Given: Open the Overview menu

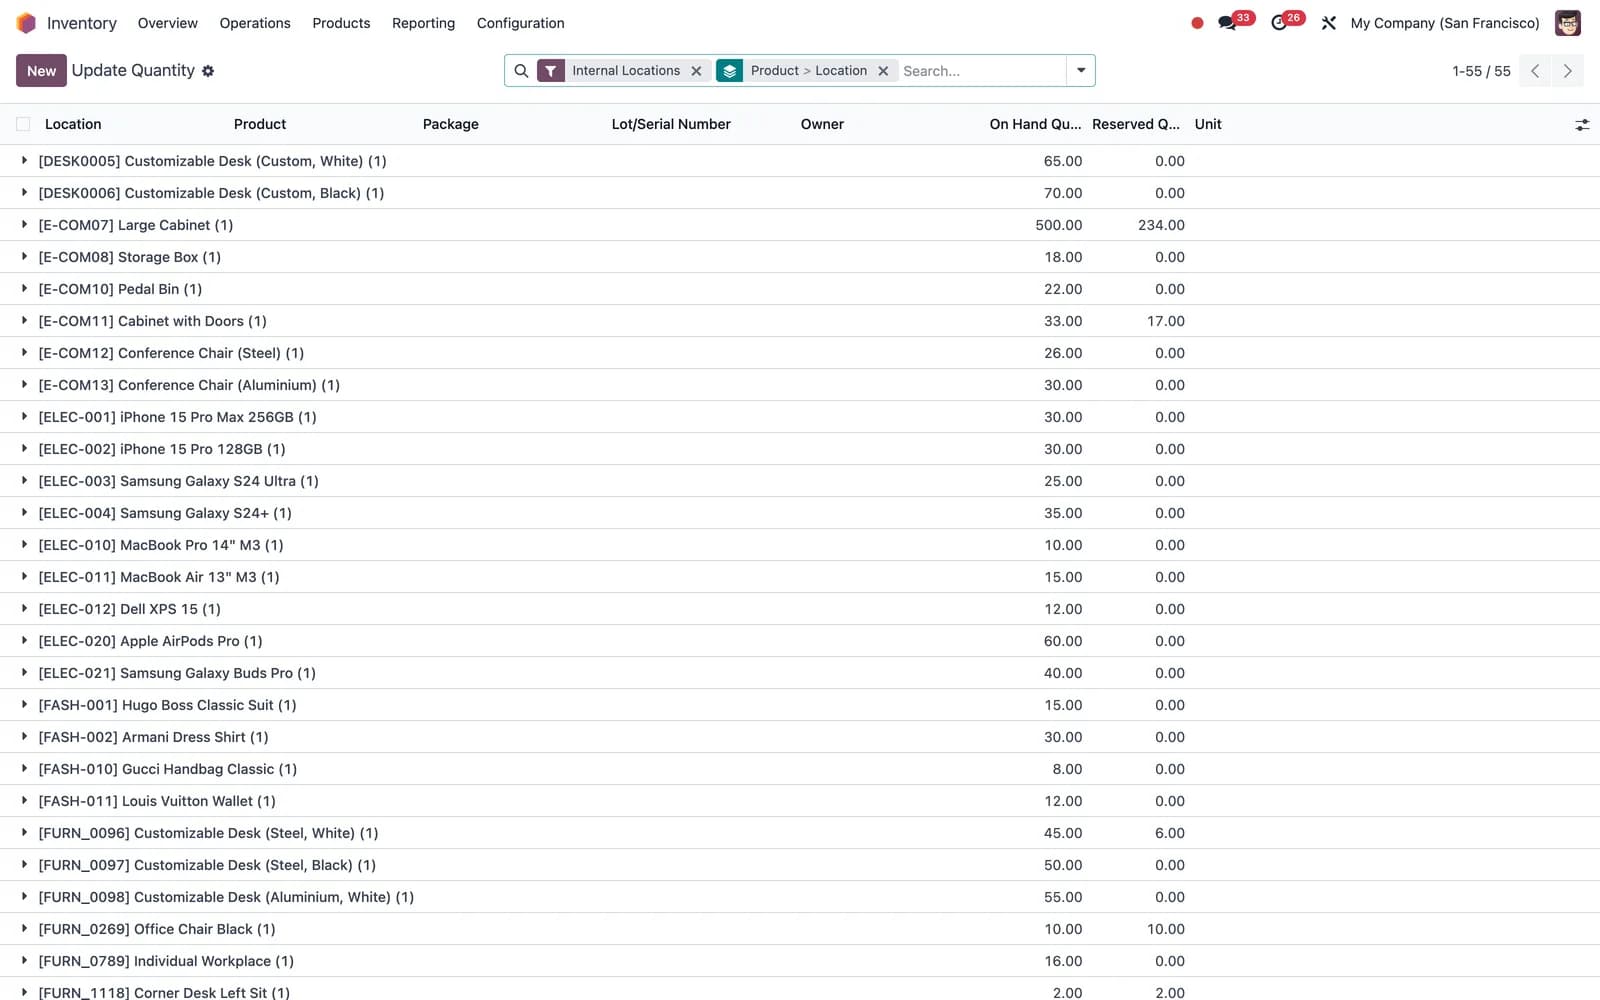Looking at the screenshot, I should [167, 23].
